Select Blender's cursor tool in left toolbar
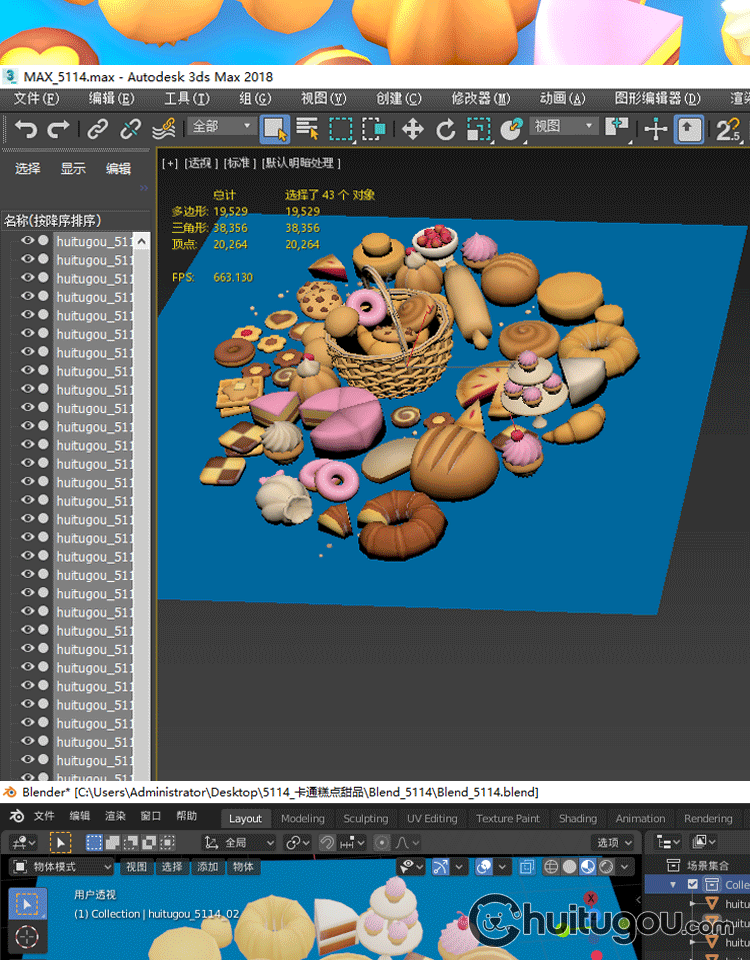The width and height of the screenshot is (750, 960). (27, 937)
